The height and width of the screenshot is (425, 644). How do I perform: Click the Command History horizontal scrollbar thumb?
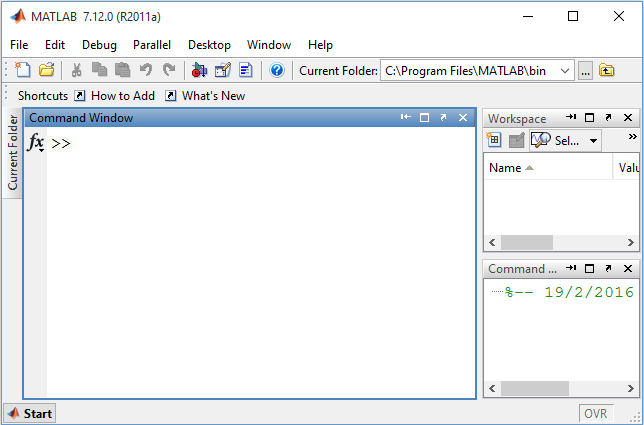(x=535, y=388)
